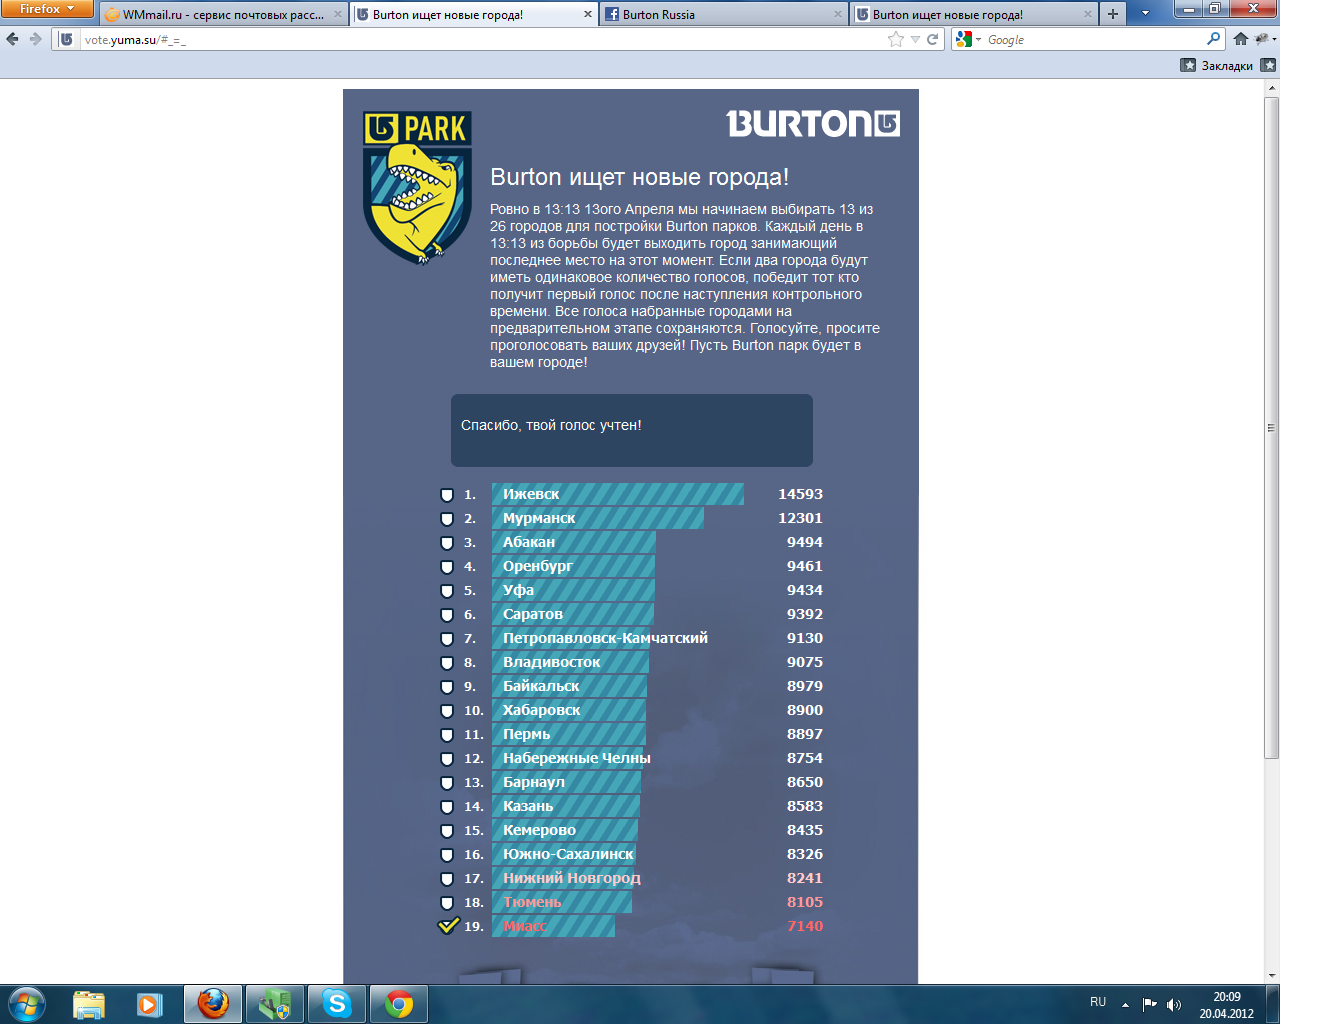
Task: Check the vote box for Тюмень
Action: [x=447, y=903]
